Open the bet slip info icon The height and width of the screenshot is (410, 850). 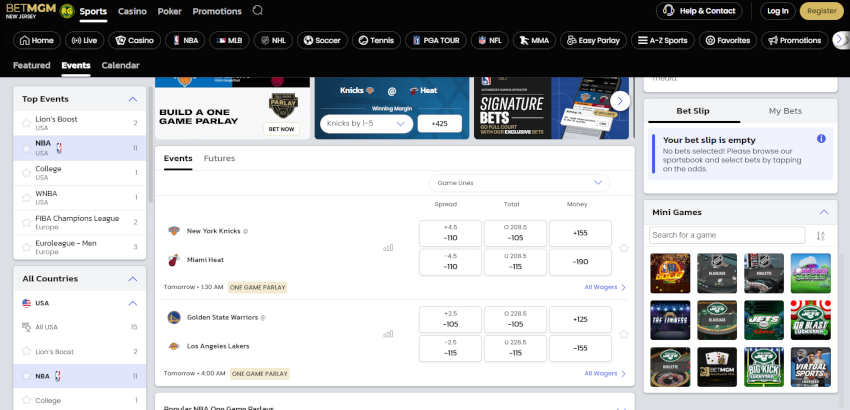click(821, 139)
